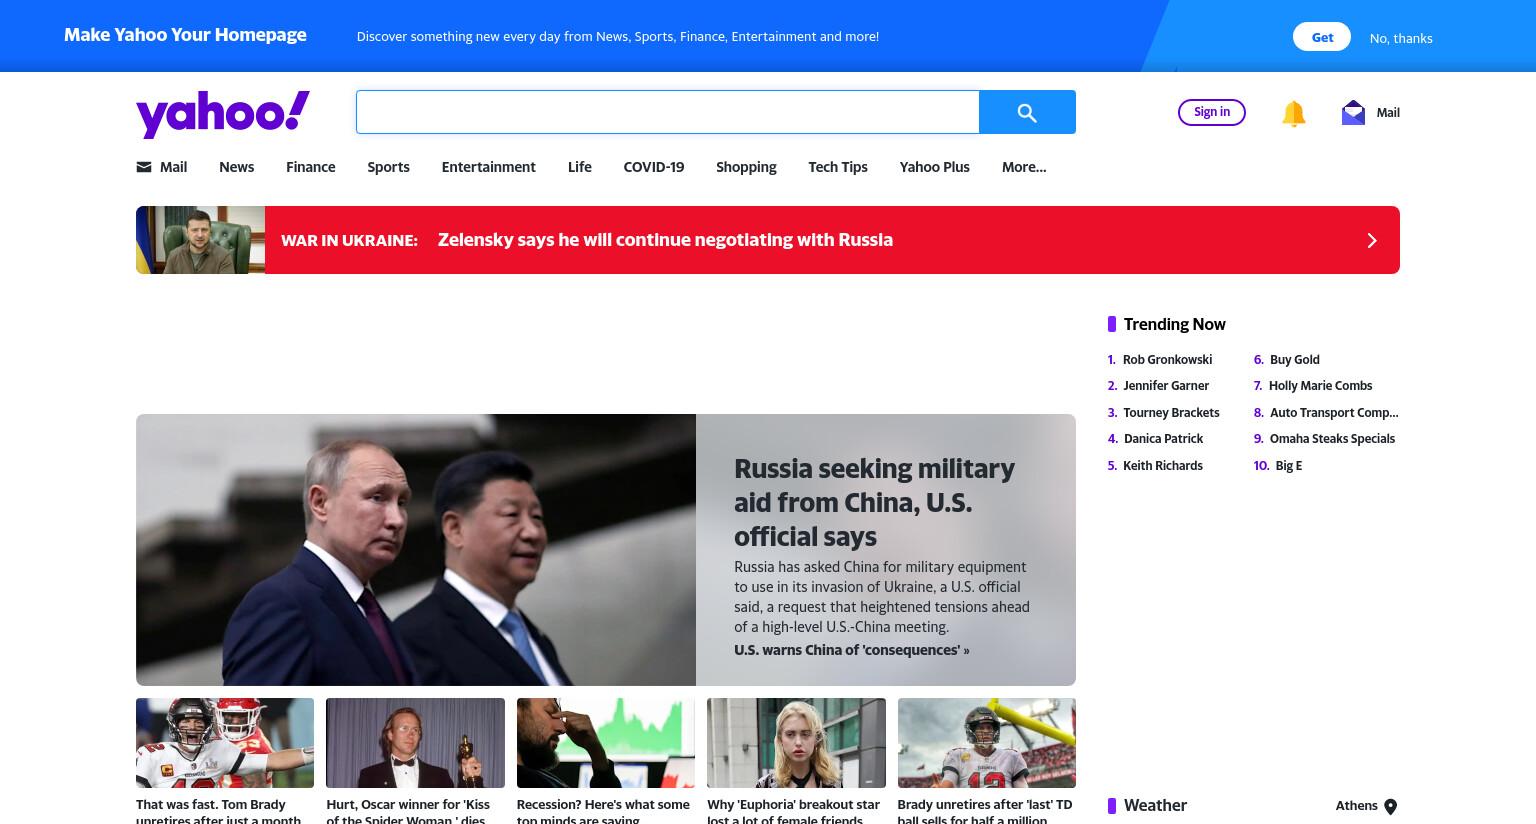1536x824 pixels.
Task: Select trending topic Rob Gronkowski
Action: (1167, 360)
